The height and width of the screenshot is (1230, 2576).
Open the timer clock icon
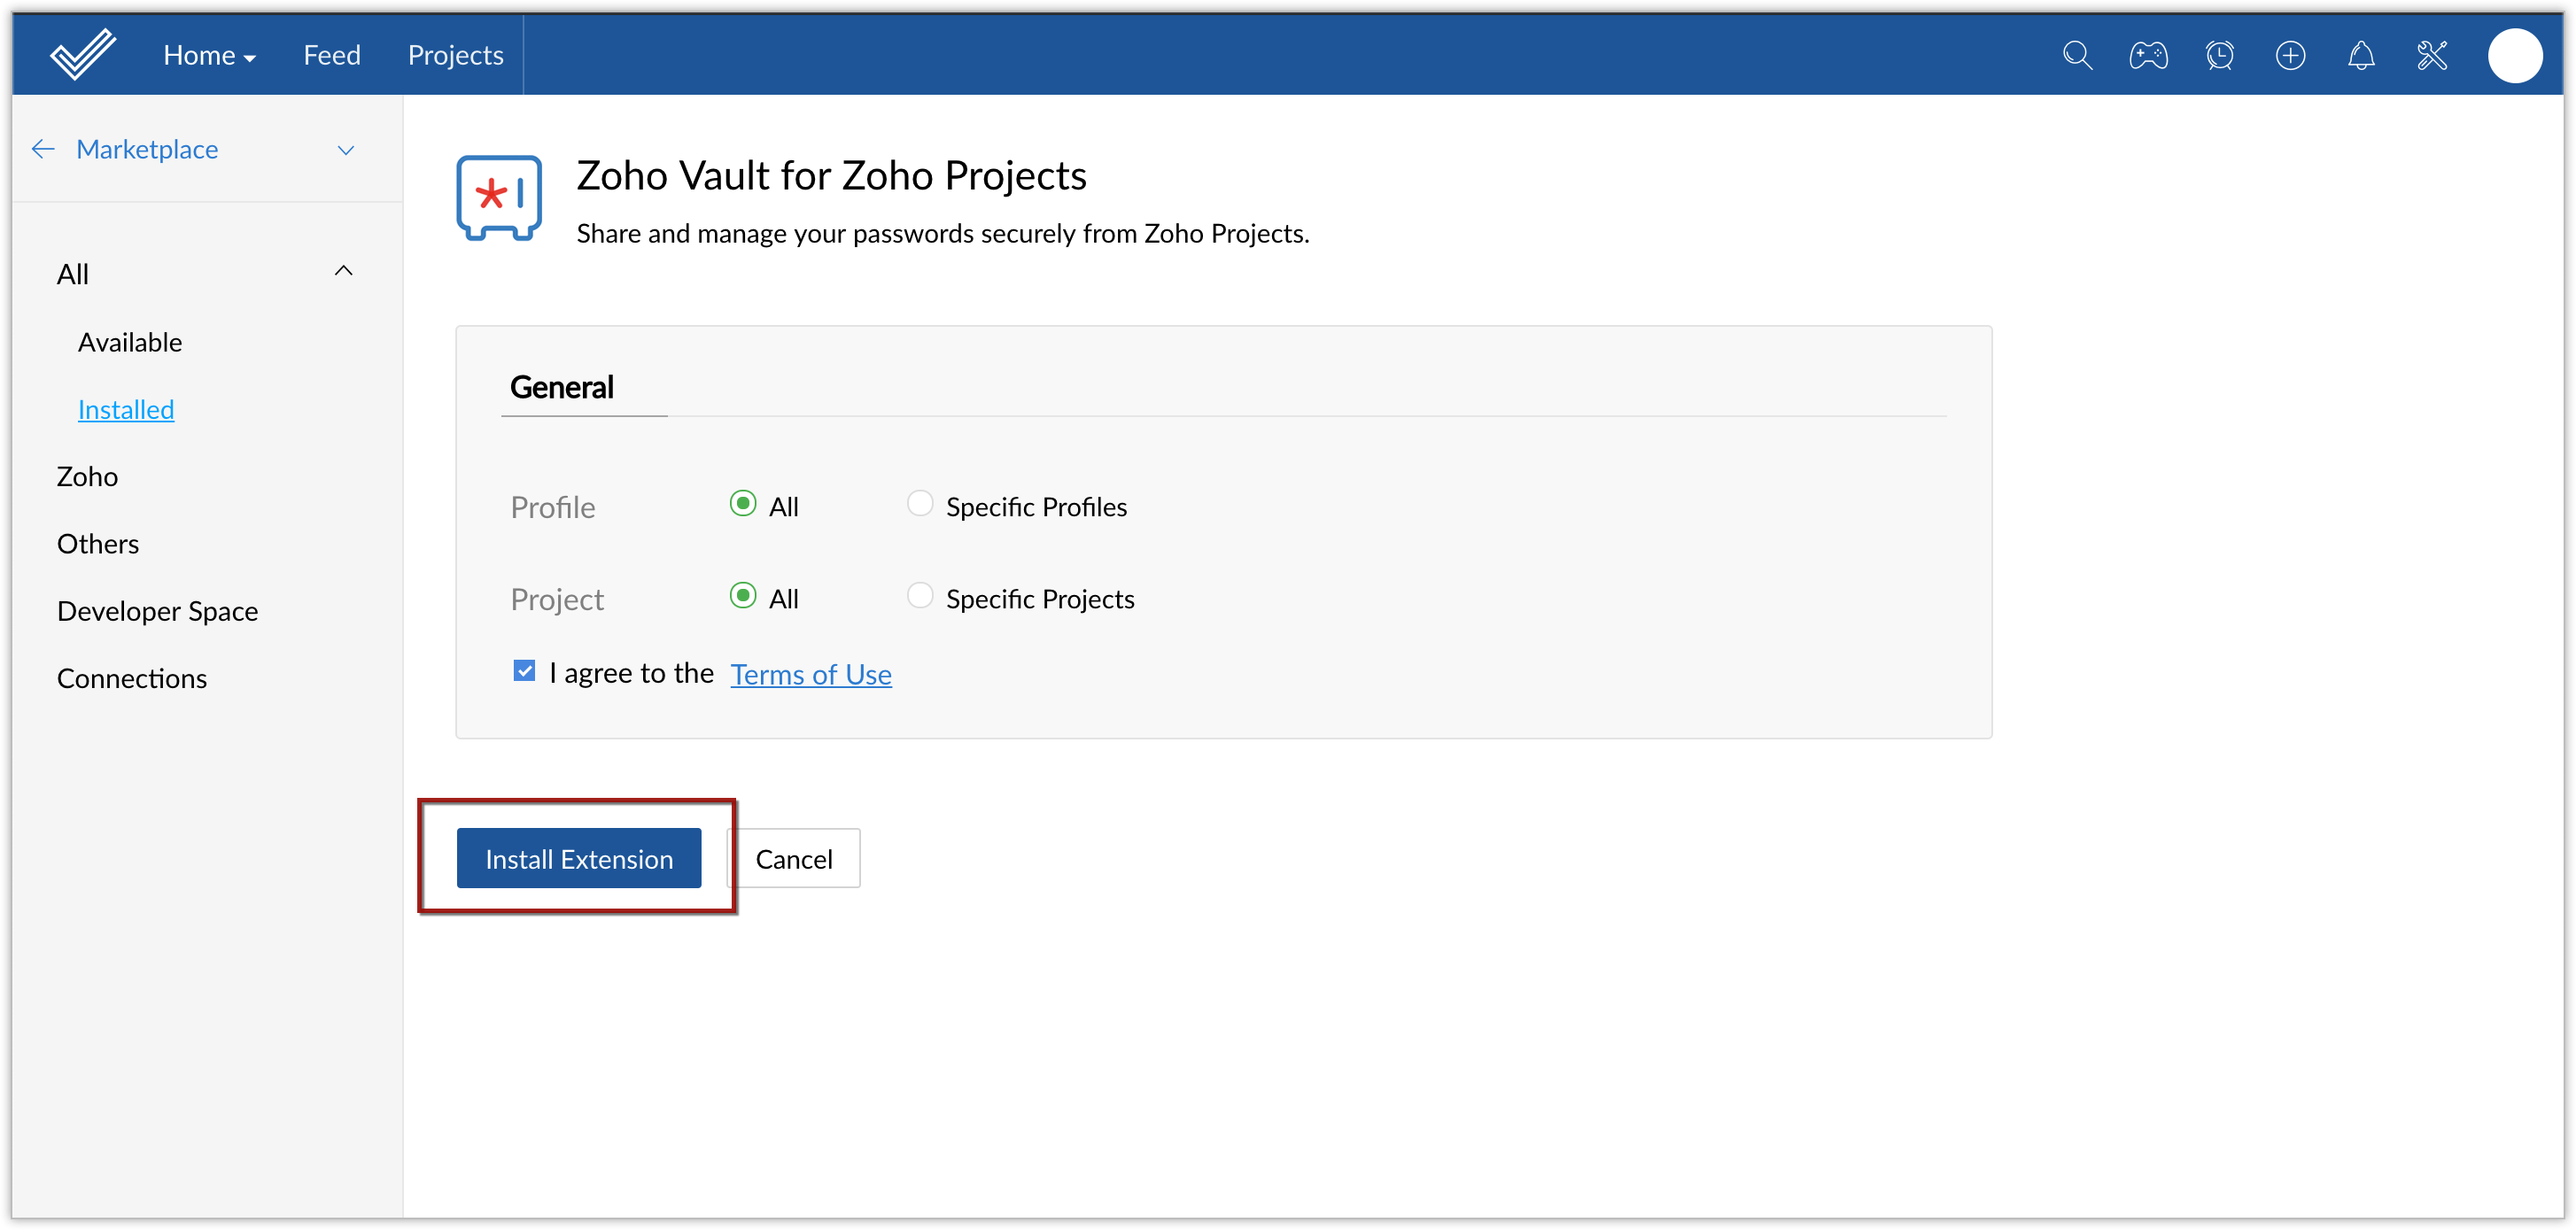point(2219,55)
